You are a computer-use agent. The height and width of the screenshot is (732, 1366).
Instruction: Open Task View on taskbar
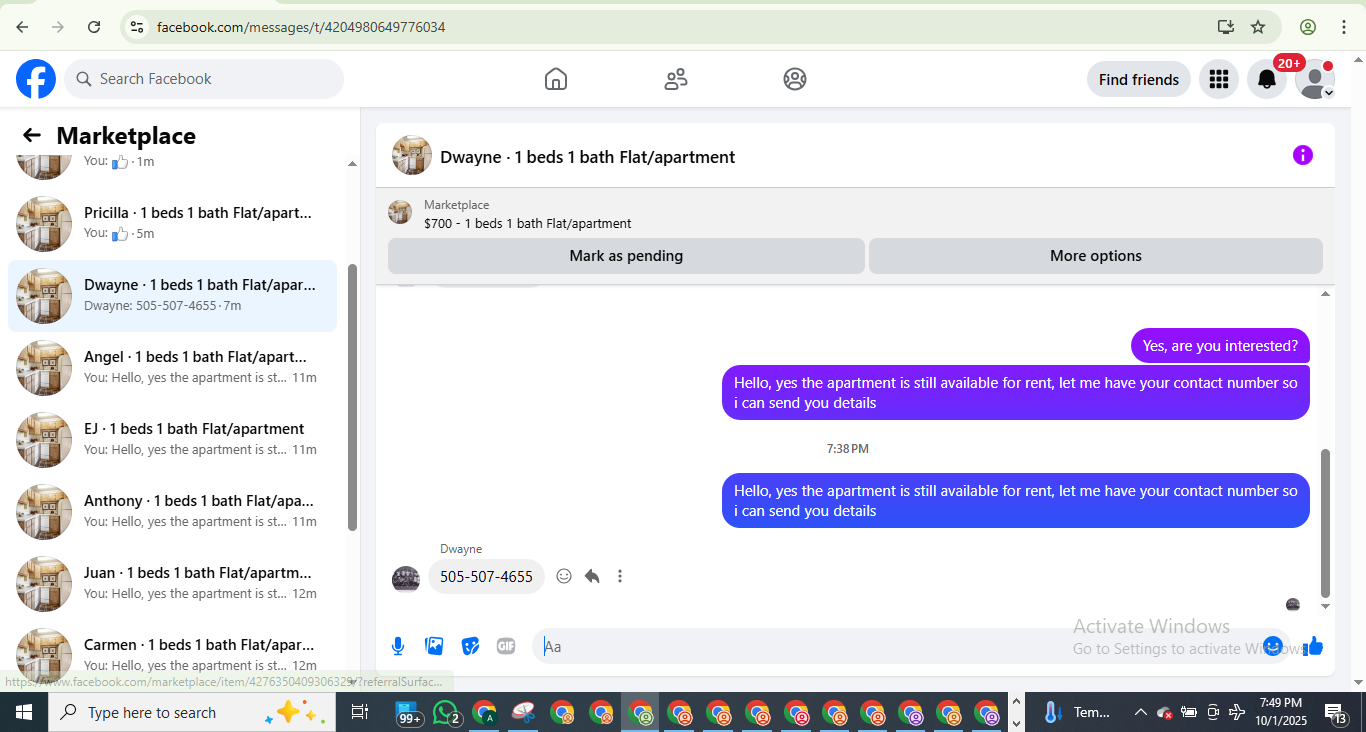(x=359, y=712)
